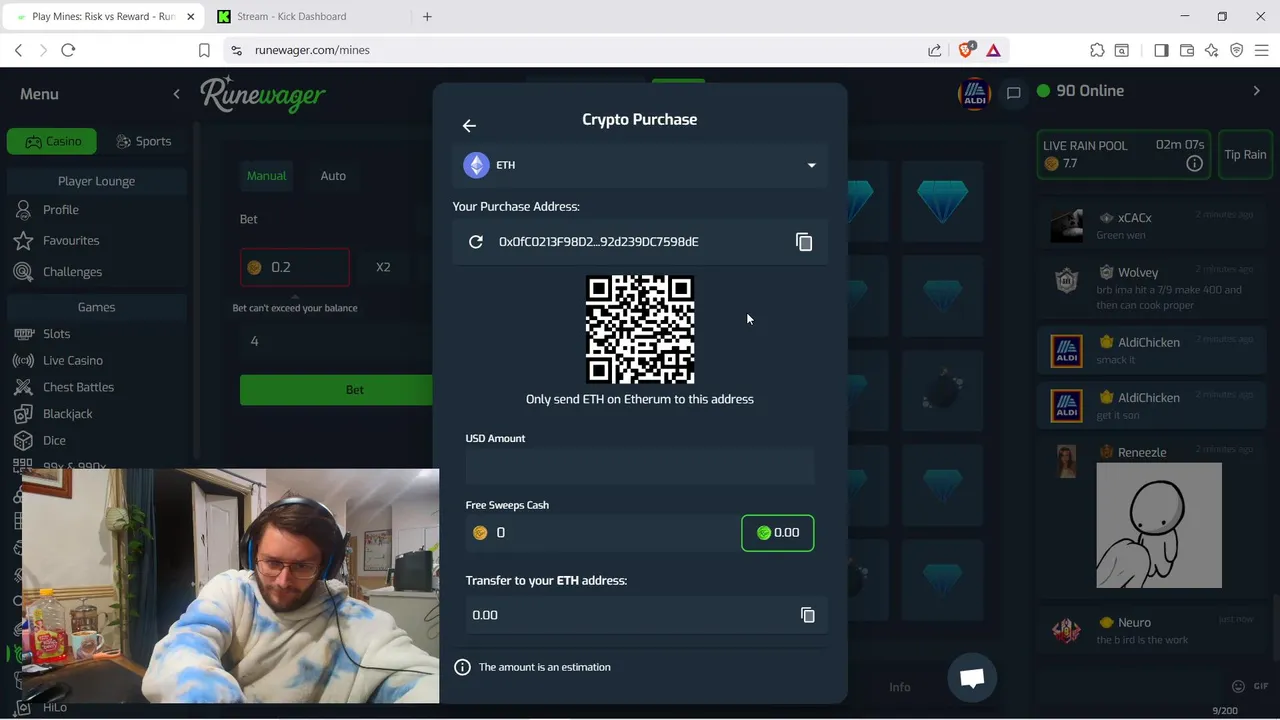Image resolution: width=1280 pixels, height=720 pixels.
Task: Refresh the purchase address
Action: tap(476, 242)
